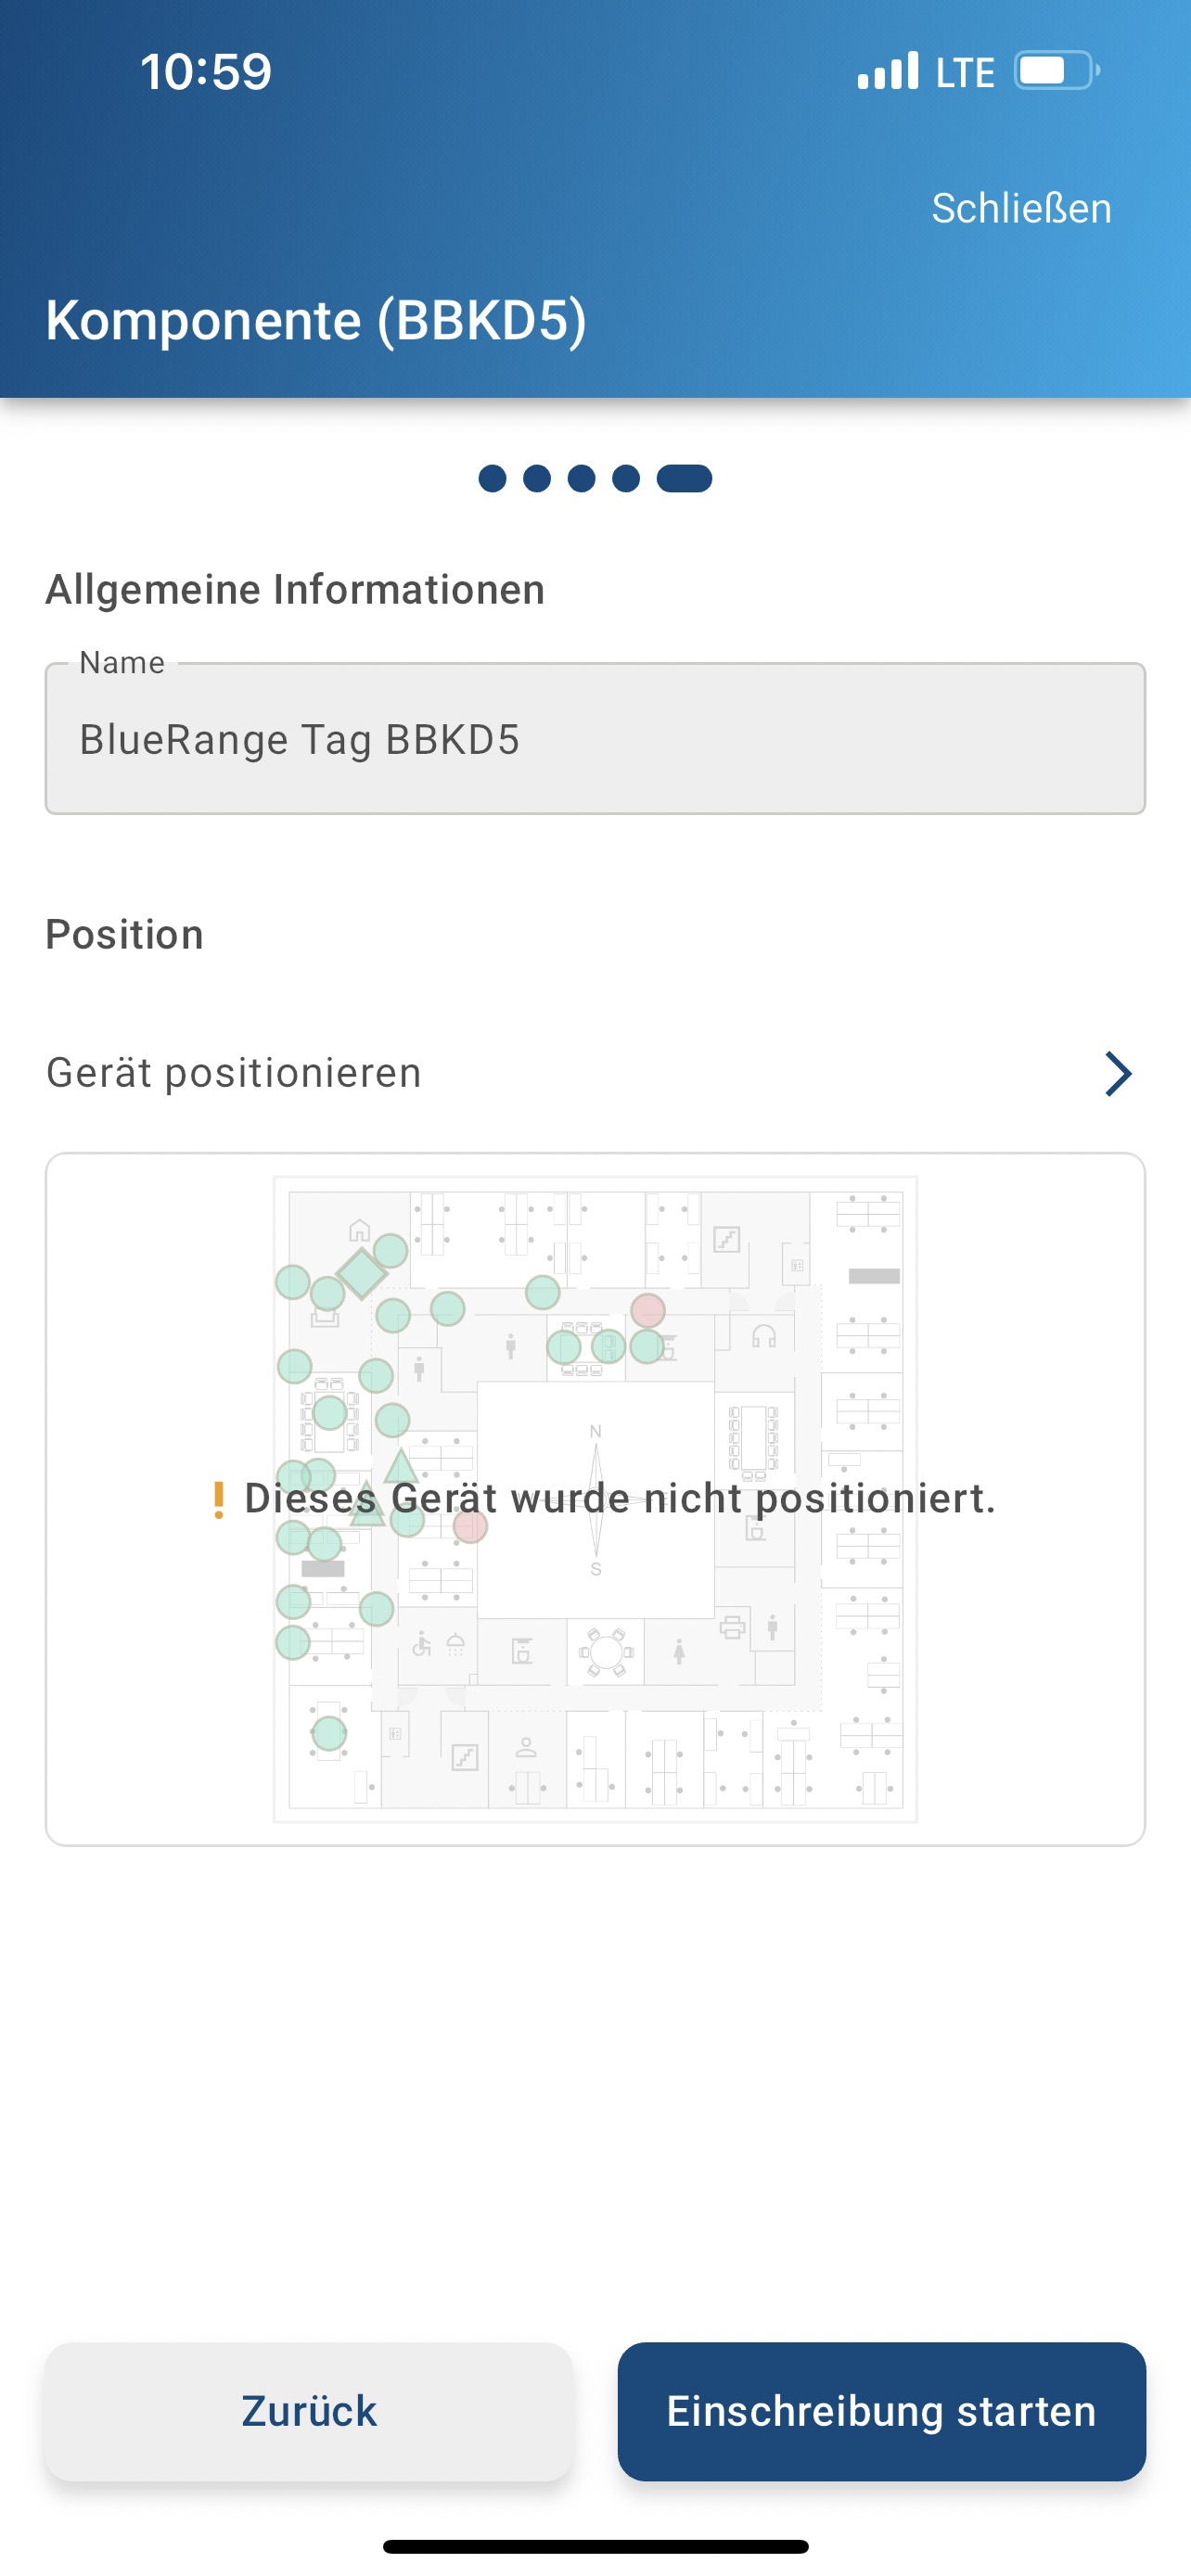Viewport: 1191px width, 2576px height.
Task: Tap the headphones room icon on the map
Action: [764, 1336]
